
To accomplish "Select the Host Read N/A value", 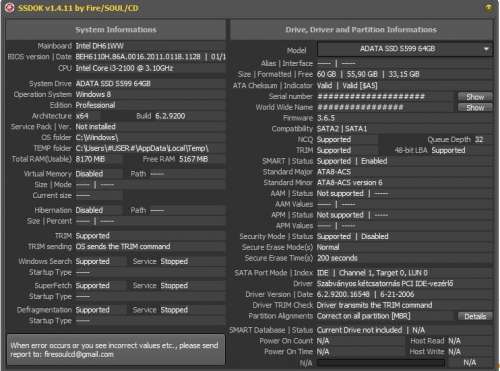I will pyautogui.click(x=454, y=341).
